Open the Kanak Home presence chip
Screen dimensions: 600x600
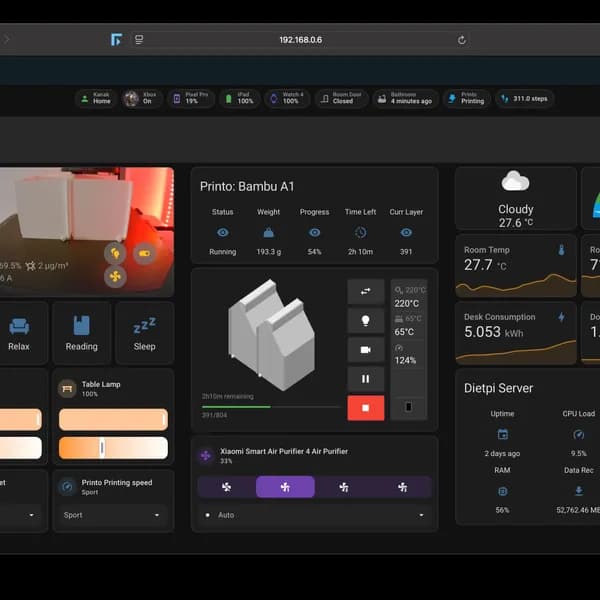[96, 98]
